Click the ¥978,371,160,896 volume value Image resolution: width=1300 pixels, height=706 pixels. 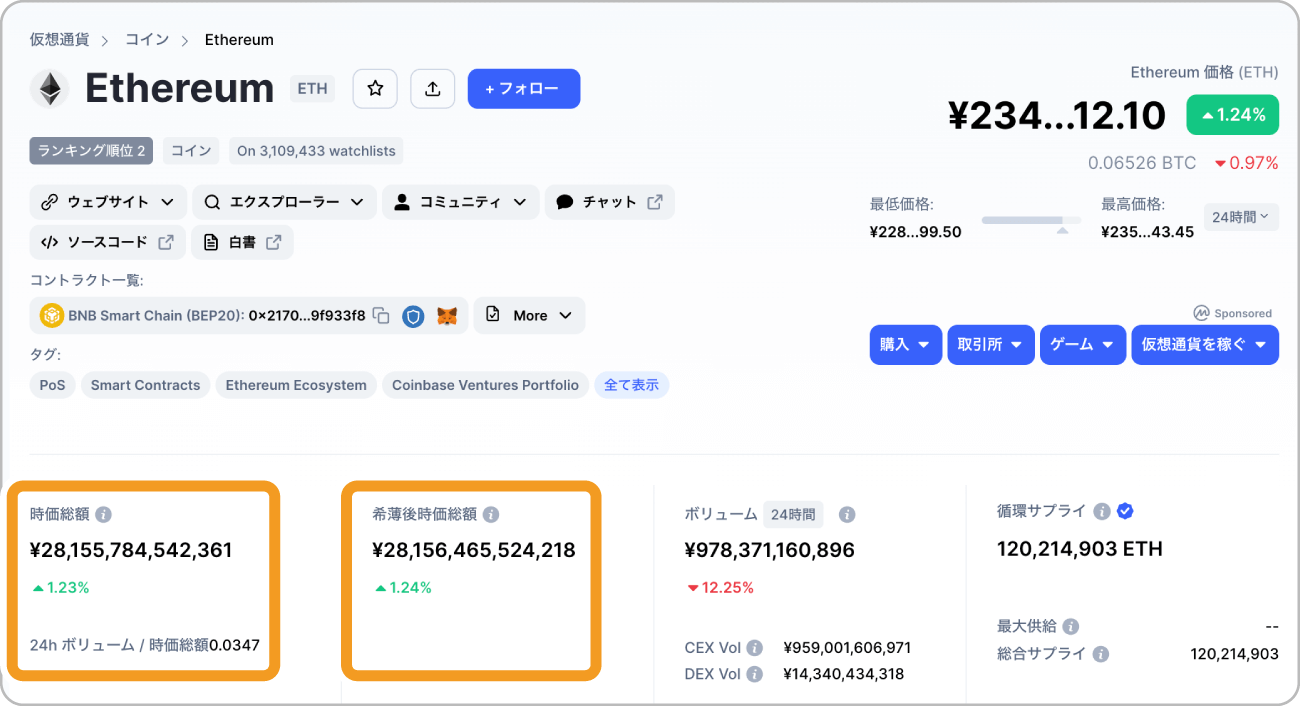770,550
